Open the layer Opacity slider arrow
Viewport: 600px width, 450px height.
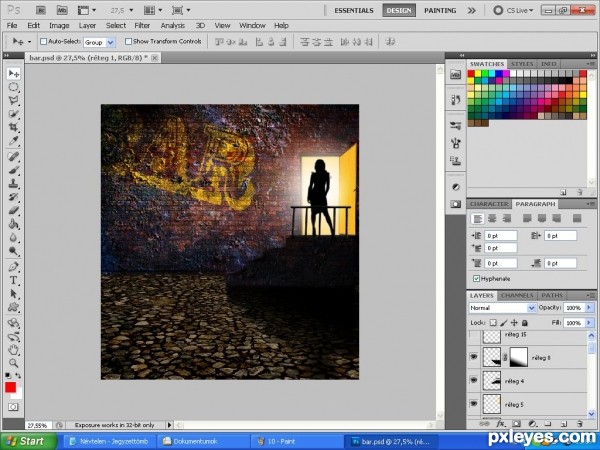click(x=589, y=307)
